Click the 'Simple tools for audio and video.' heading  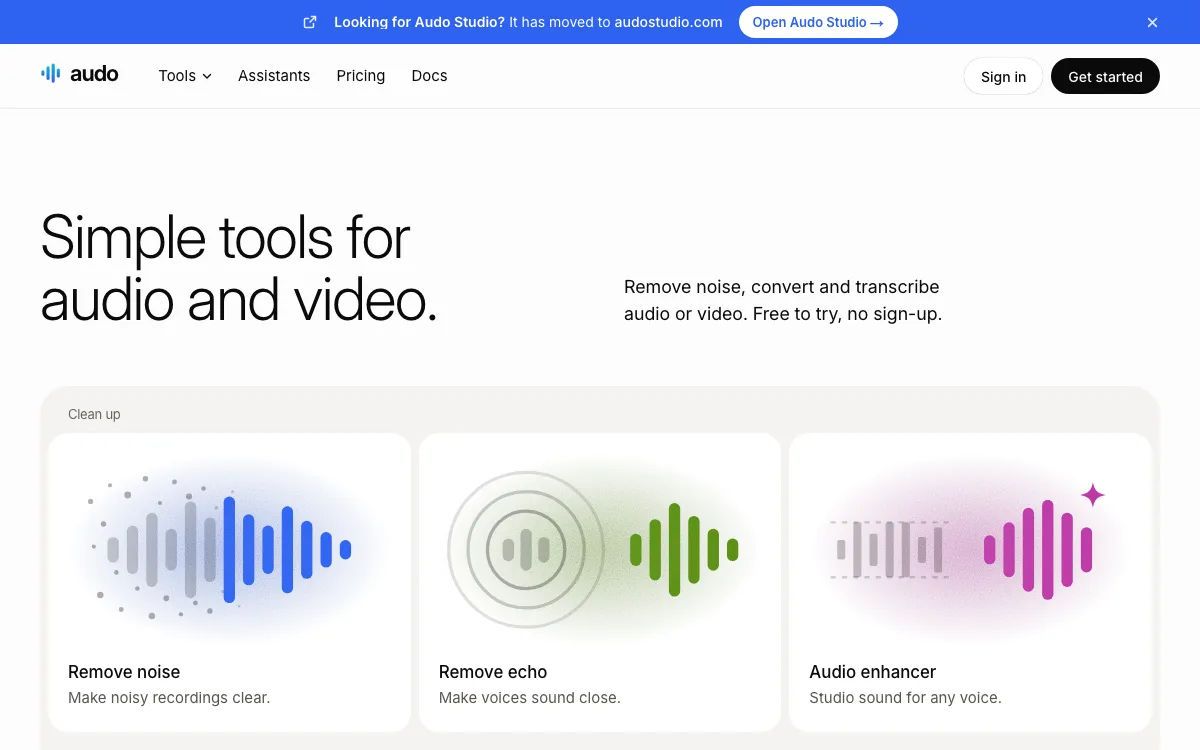coord(239,268)
